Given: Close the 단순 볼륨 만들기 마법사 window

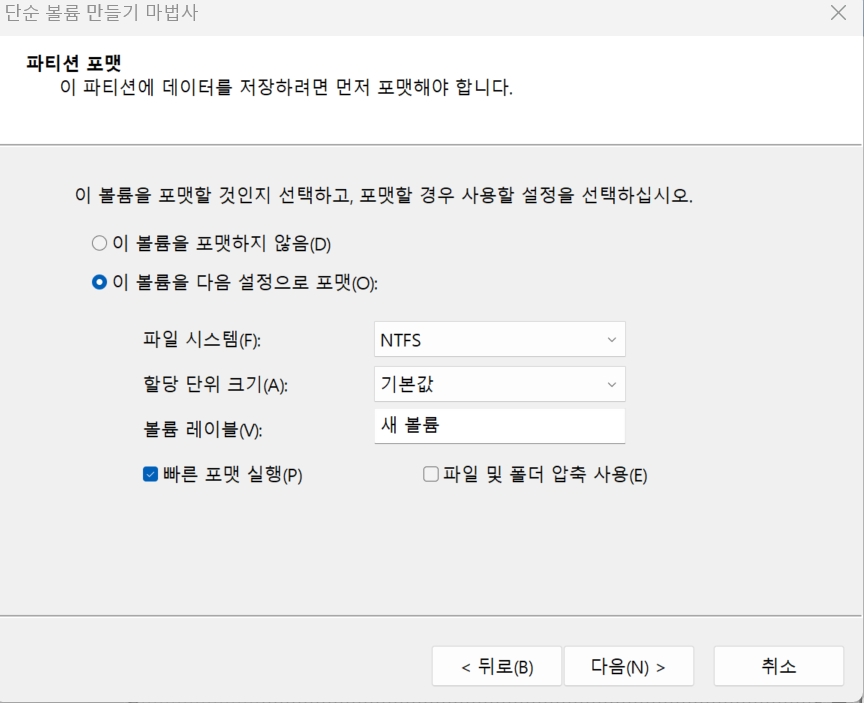Looking at the screenshot, I should (x=838, y=13).
